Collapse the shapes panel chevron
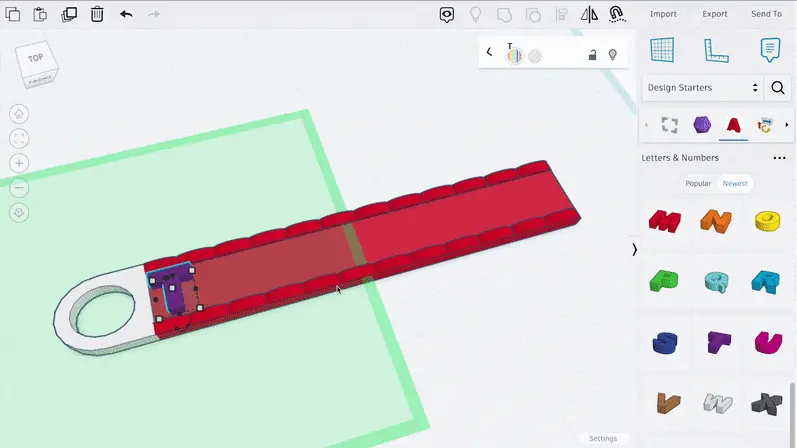 [634, 249]
